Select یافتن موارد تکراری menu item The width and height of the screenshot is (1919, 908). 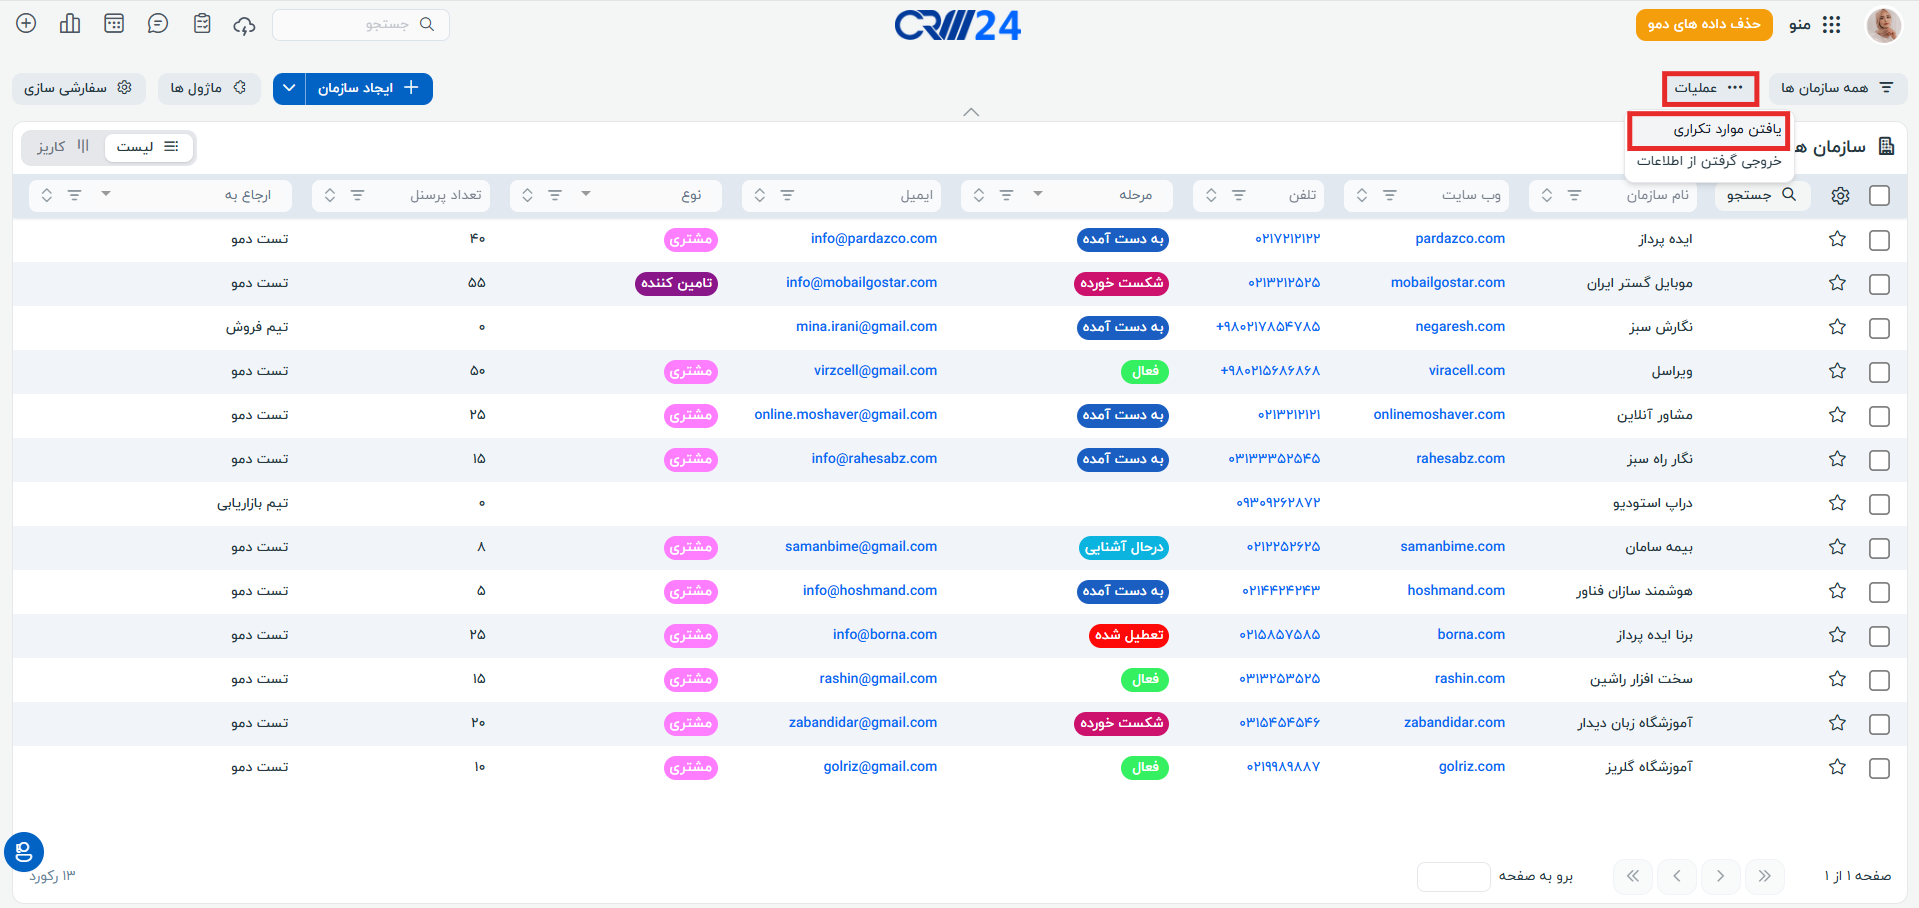pos(1709,130)
